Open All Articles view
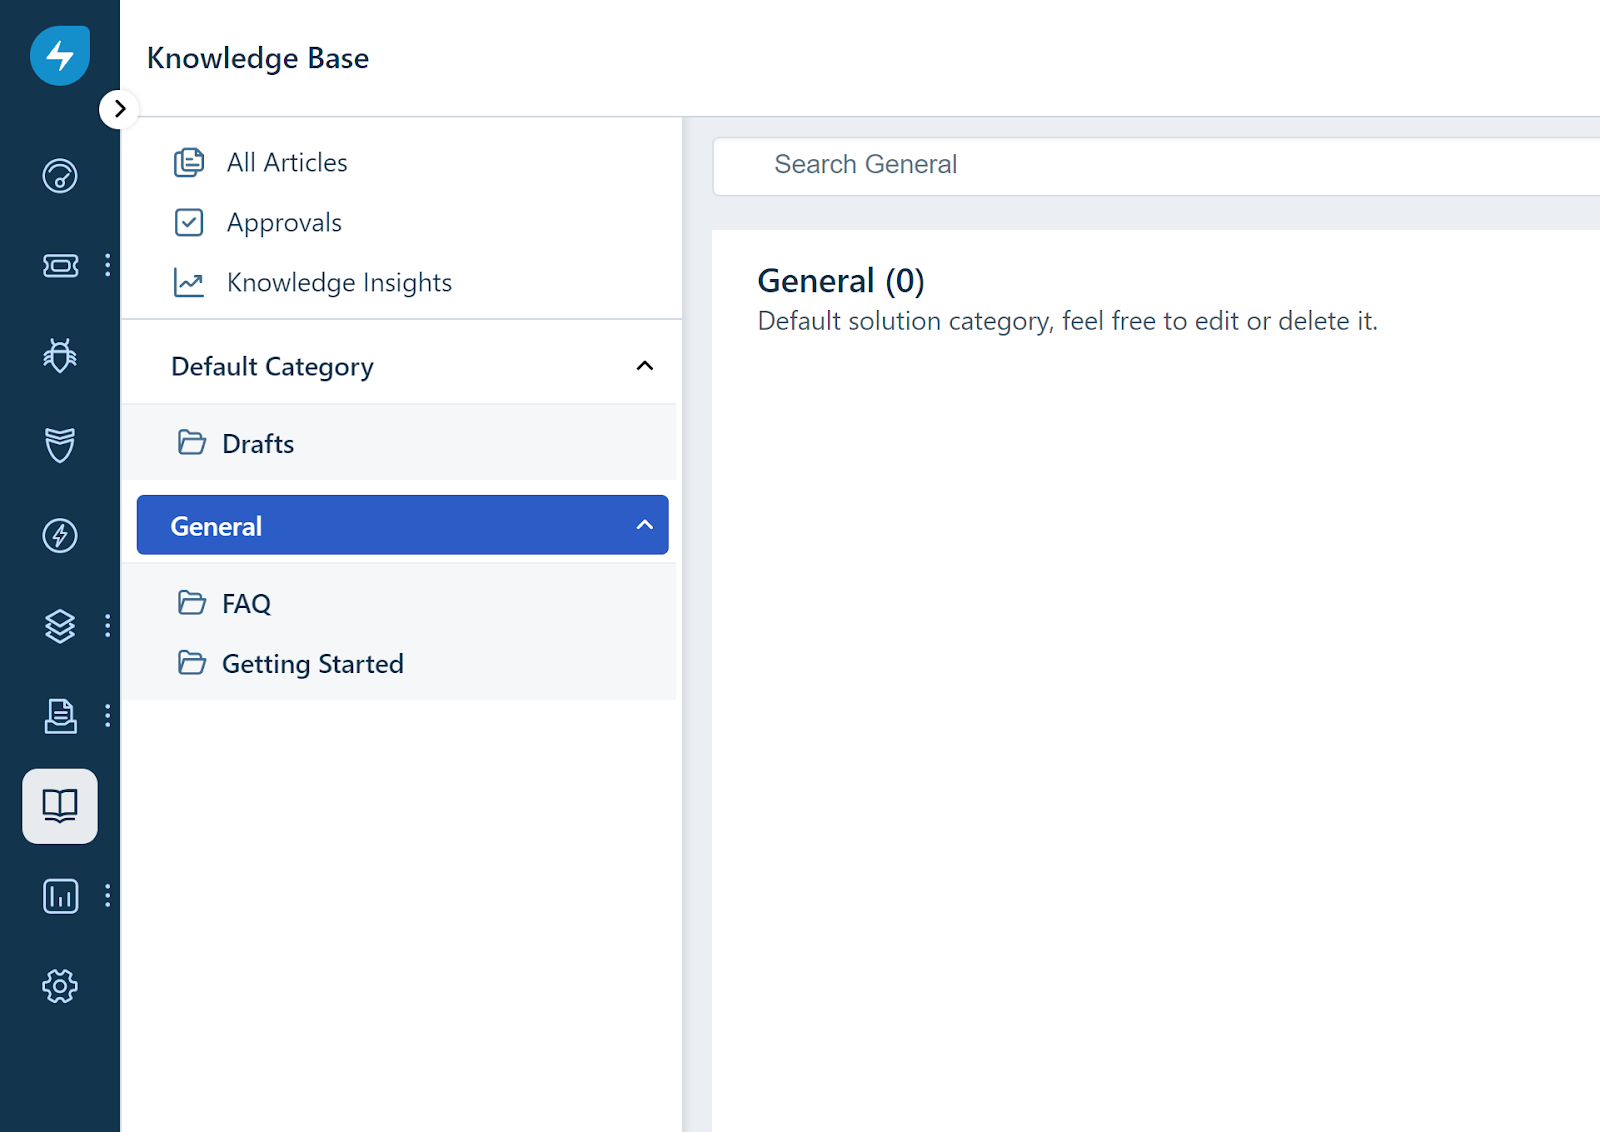The image size is (1600, 1132). point(286,163)
